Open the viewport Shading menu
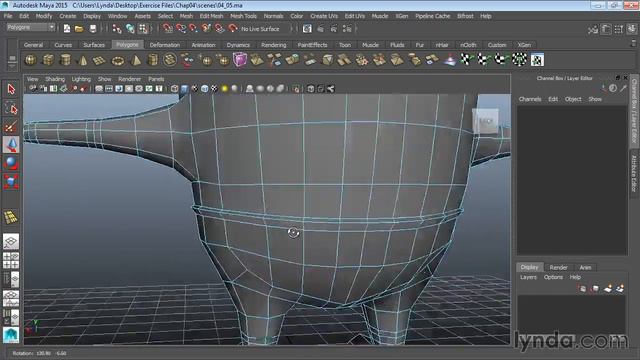This screenshot has height=360, width=640. [55, 79]
